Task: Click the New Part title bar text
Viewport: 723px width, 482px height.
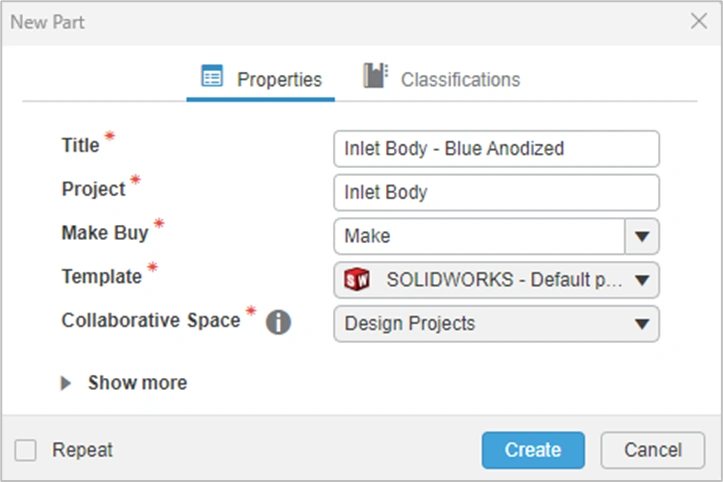Action: (47, 21)
